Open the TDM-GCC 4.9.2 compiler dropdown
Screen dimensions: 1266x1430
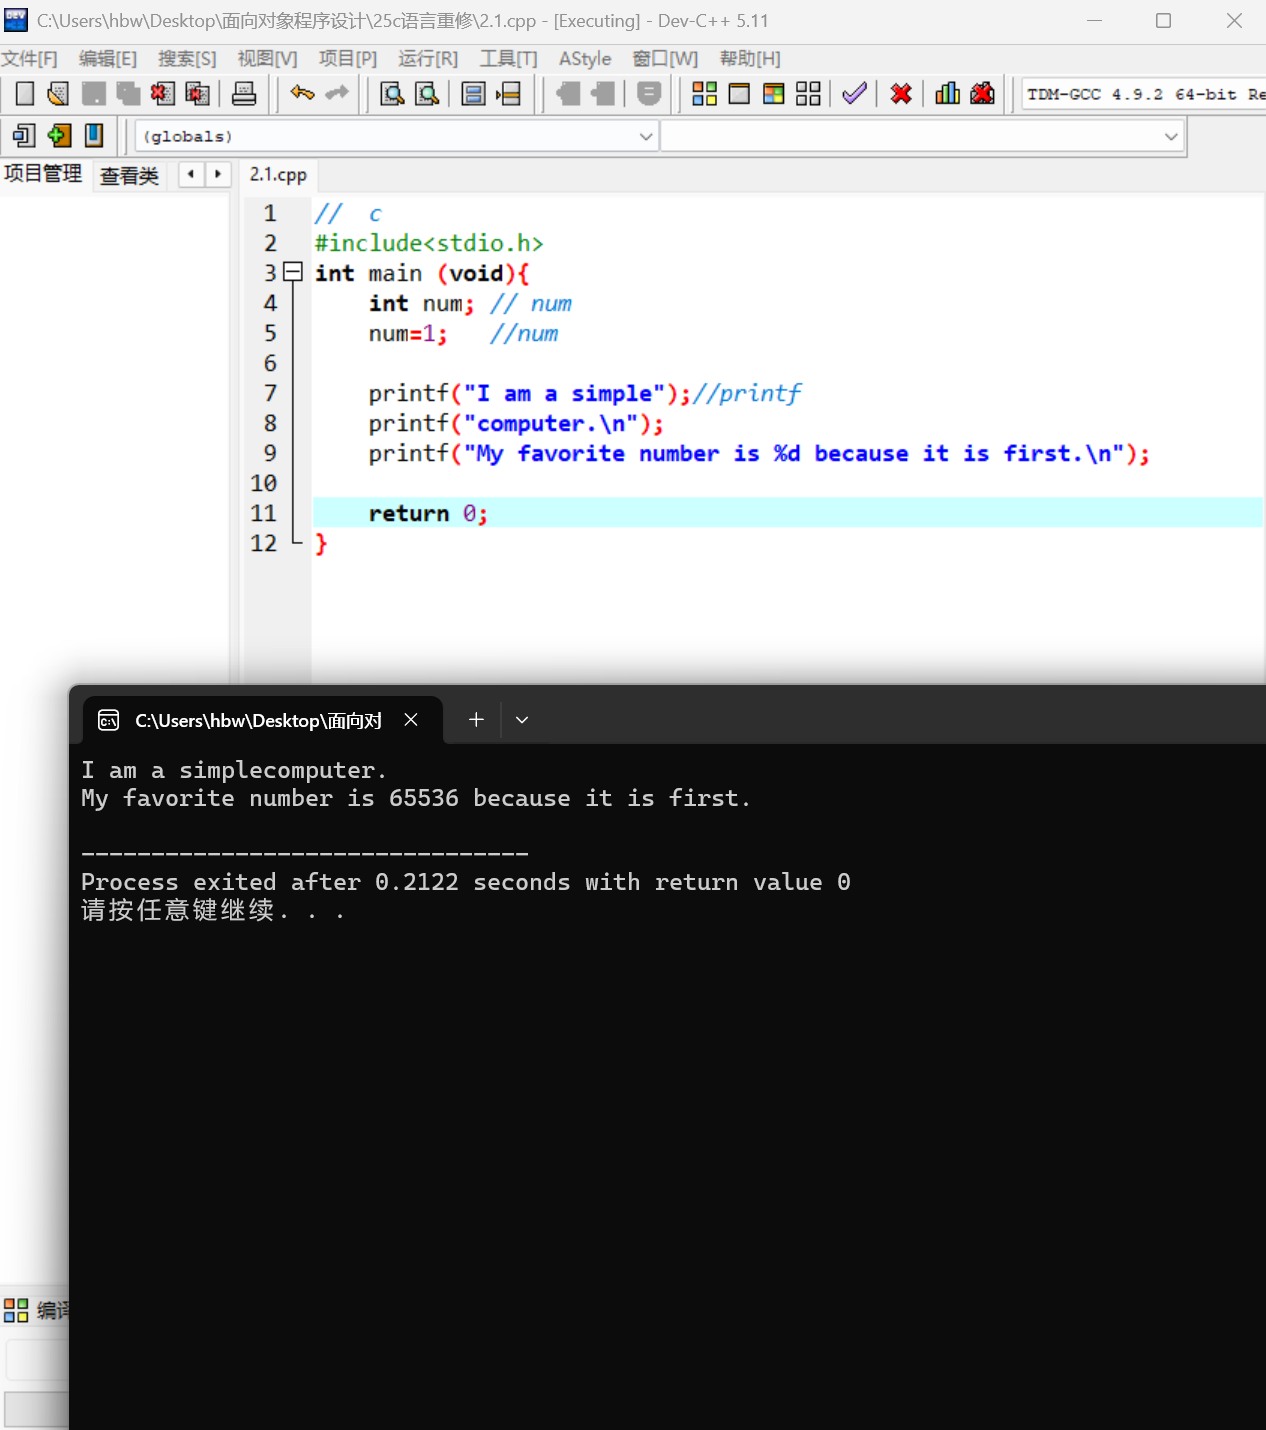tap(1144, 94)
